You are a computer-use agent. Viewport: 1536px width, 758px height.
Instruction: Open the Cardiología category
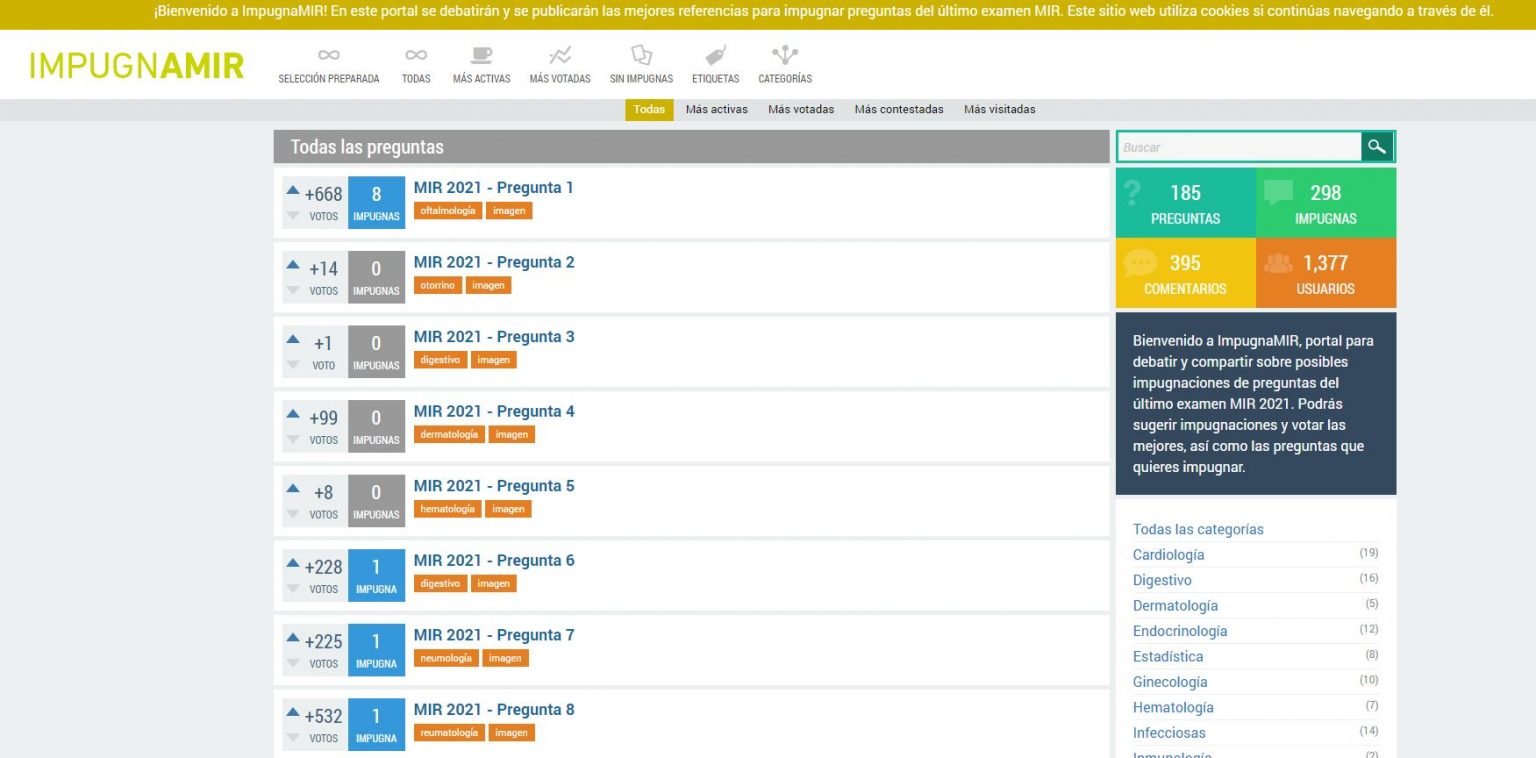[x=1168, y=555]
